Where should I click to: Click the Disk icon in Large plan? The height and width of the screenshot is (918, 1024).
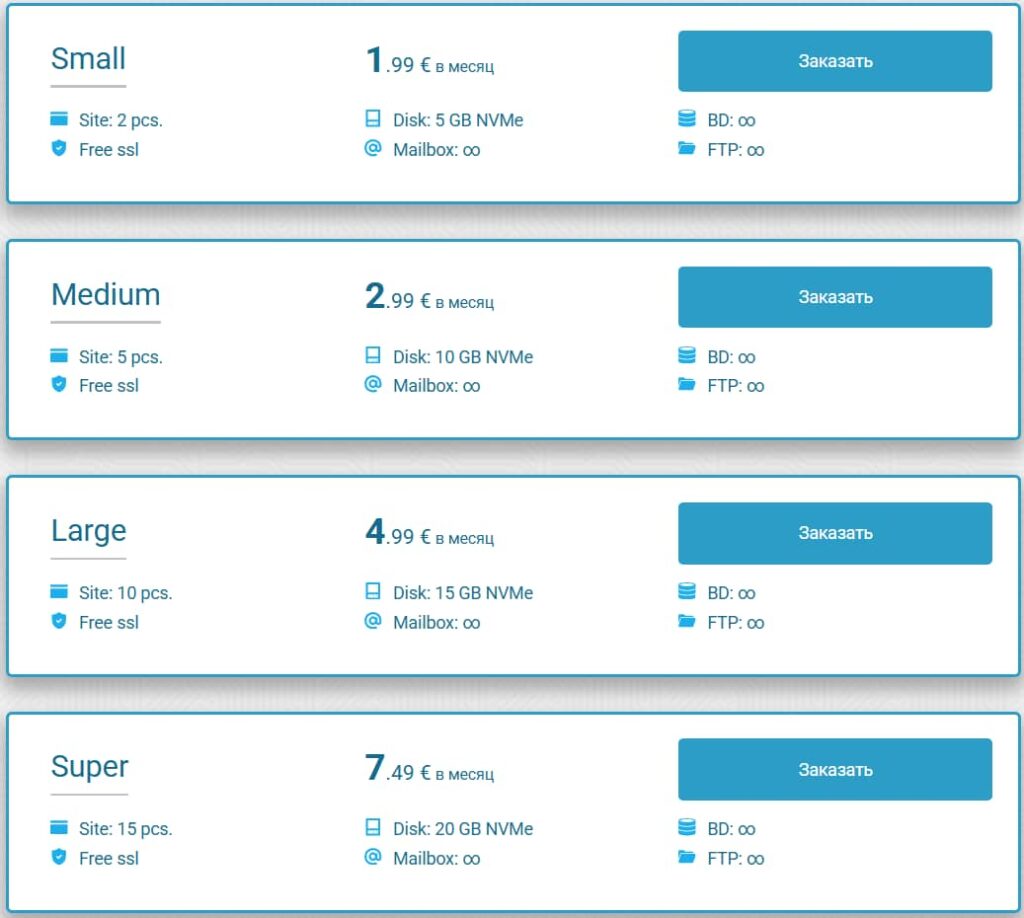click(x=373, y=592)
